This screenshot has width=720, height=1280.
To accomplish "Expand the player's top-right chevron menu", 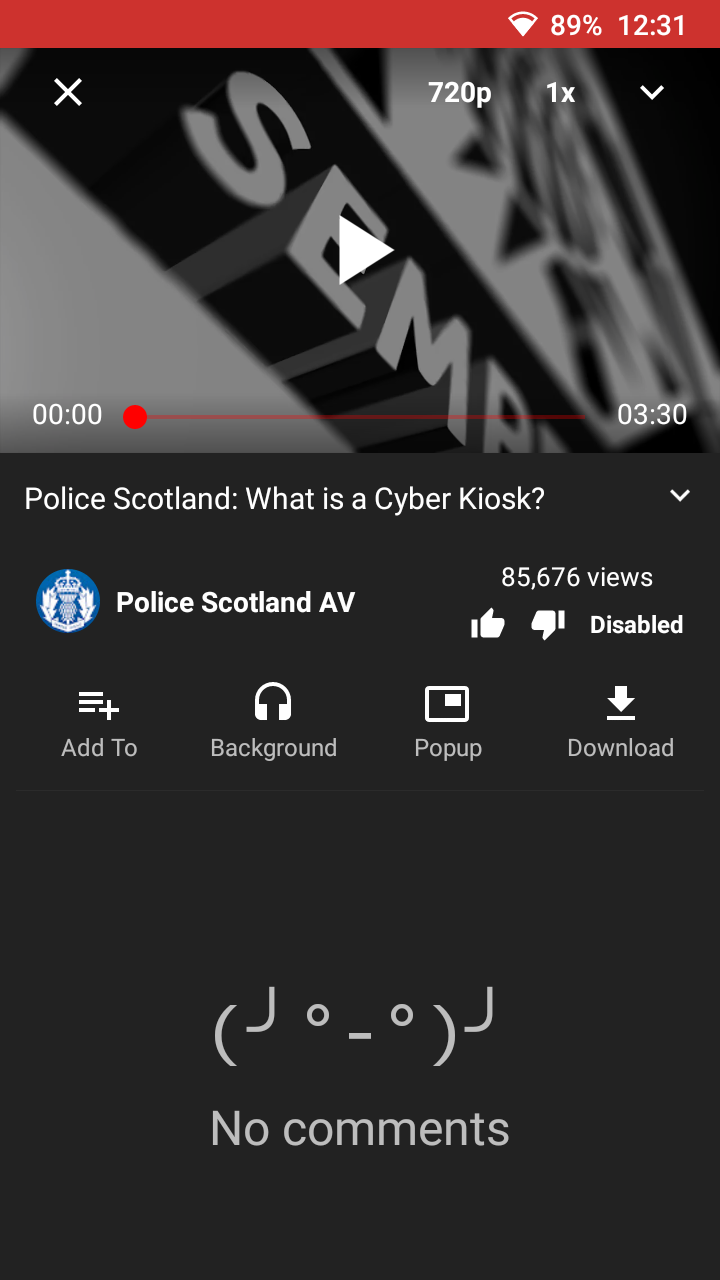I will [x=652, y=93].
